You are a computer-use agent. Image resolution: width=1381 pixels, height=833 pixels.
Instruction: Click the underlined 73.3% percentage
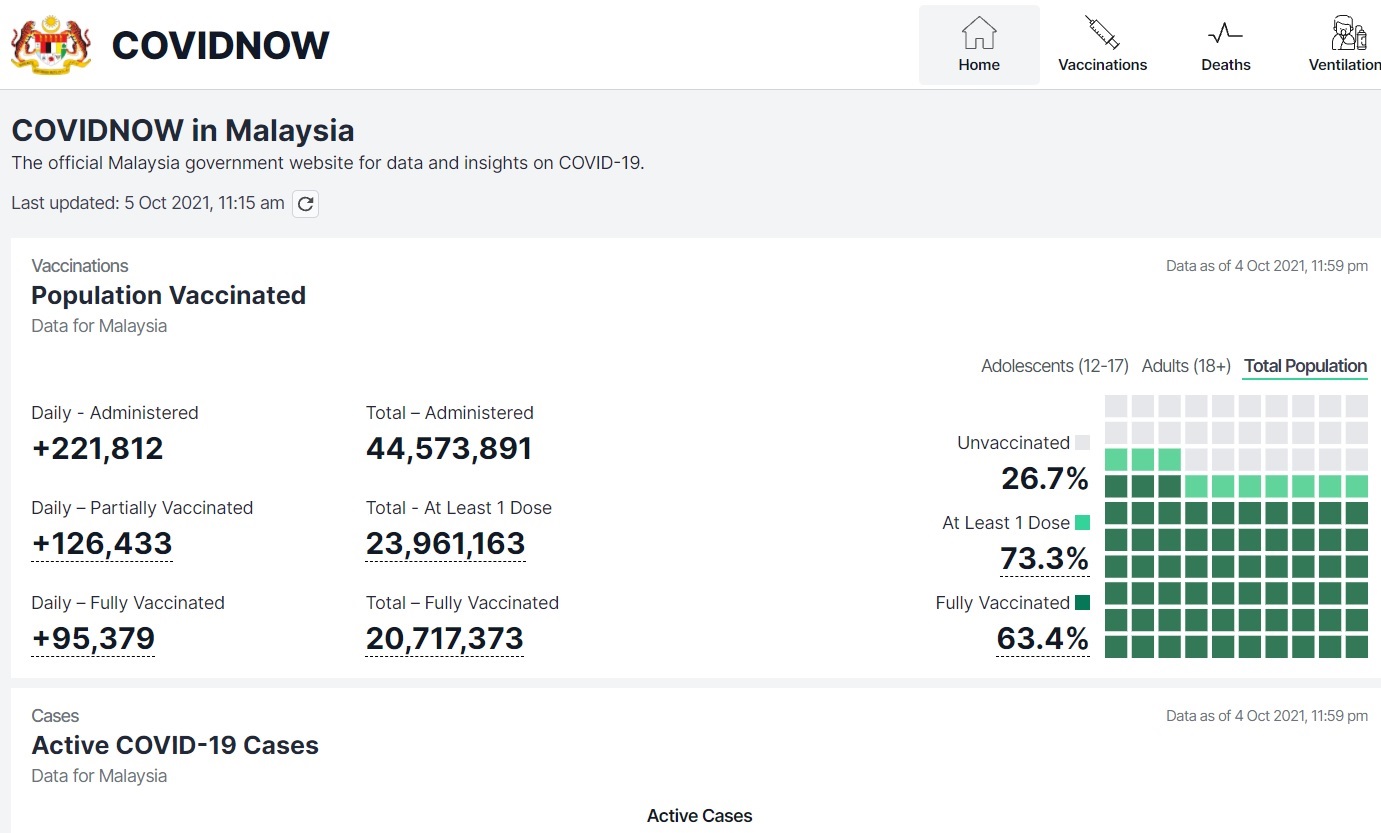point(1044,558)
